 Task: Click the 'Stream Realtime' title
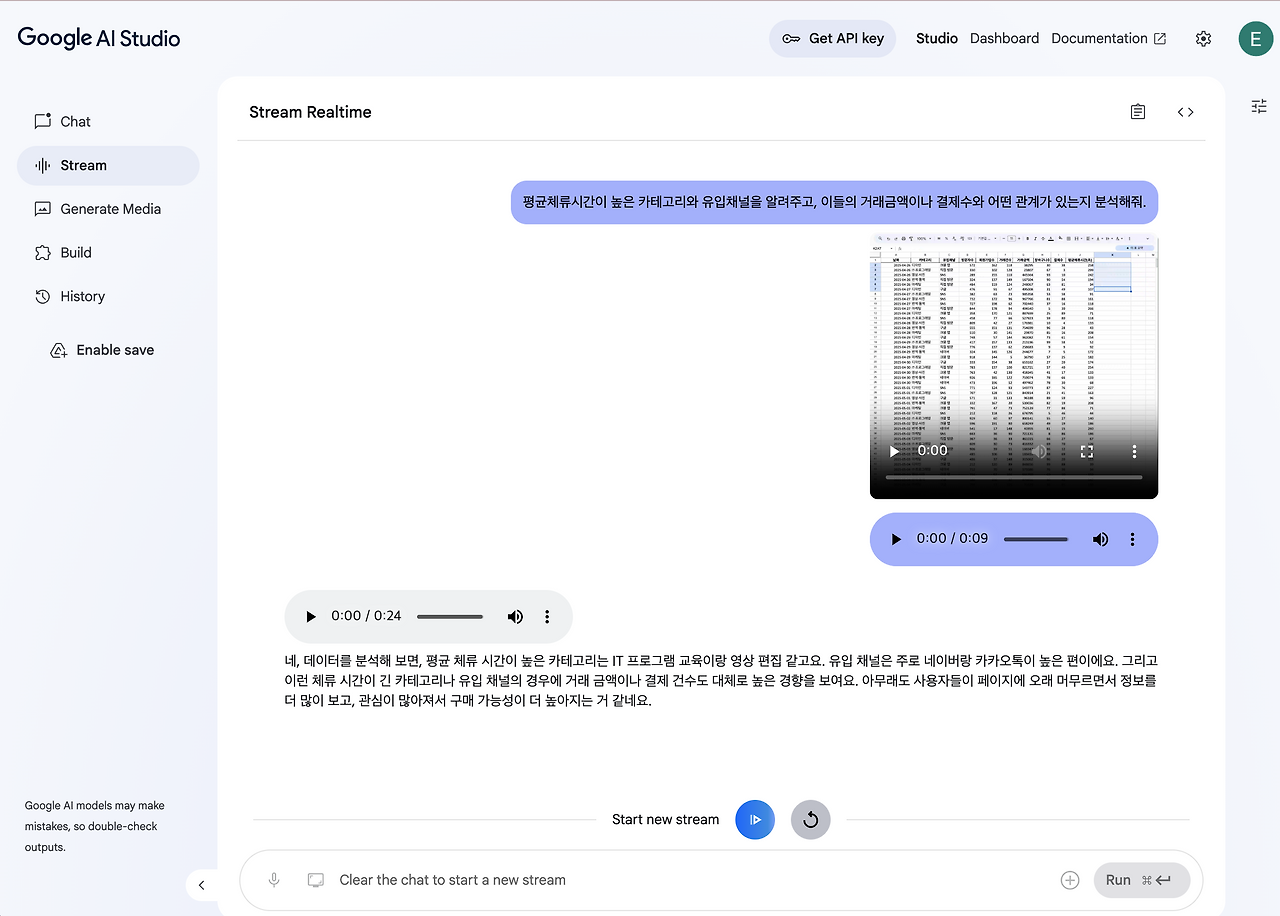(310, 112)
